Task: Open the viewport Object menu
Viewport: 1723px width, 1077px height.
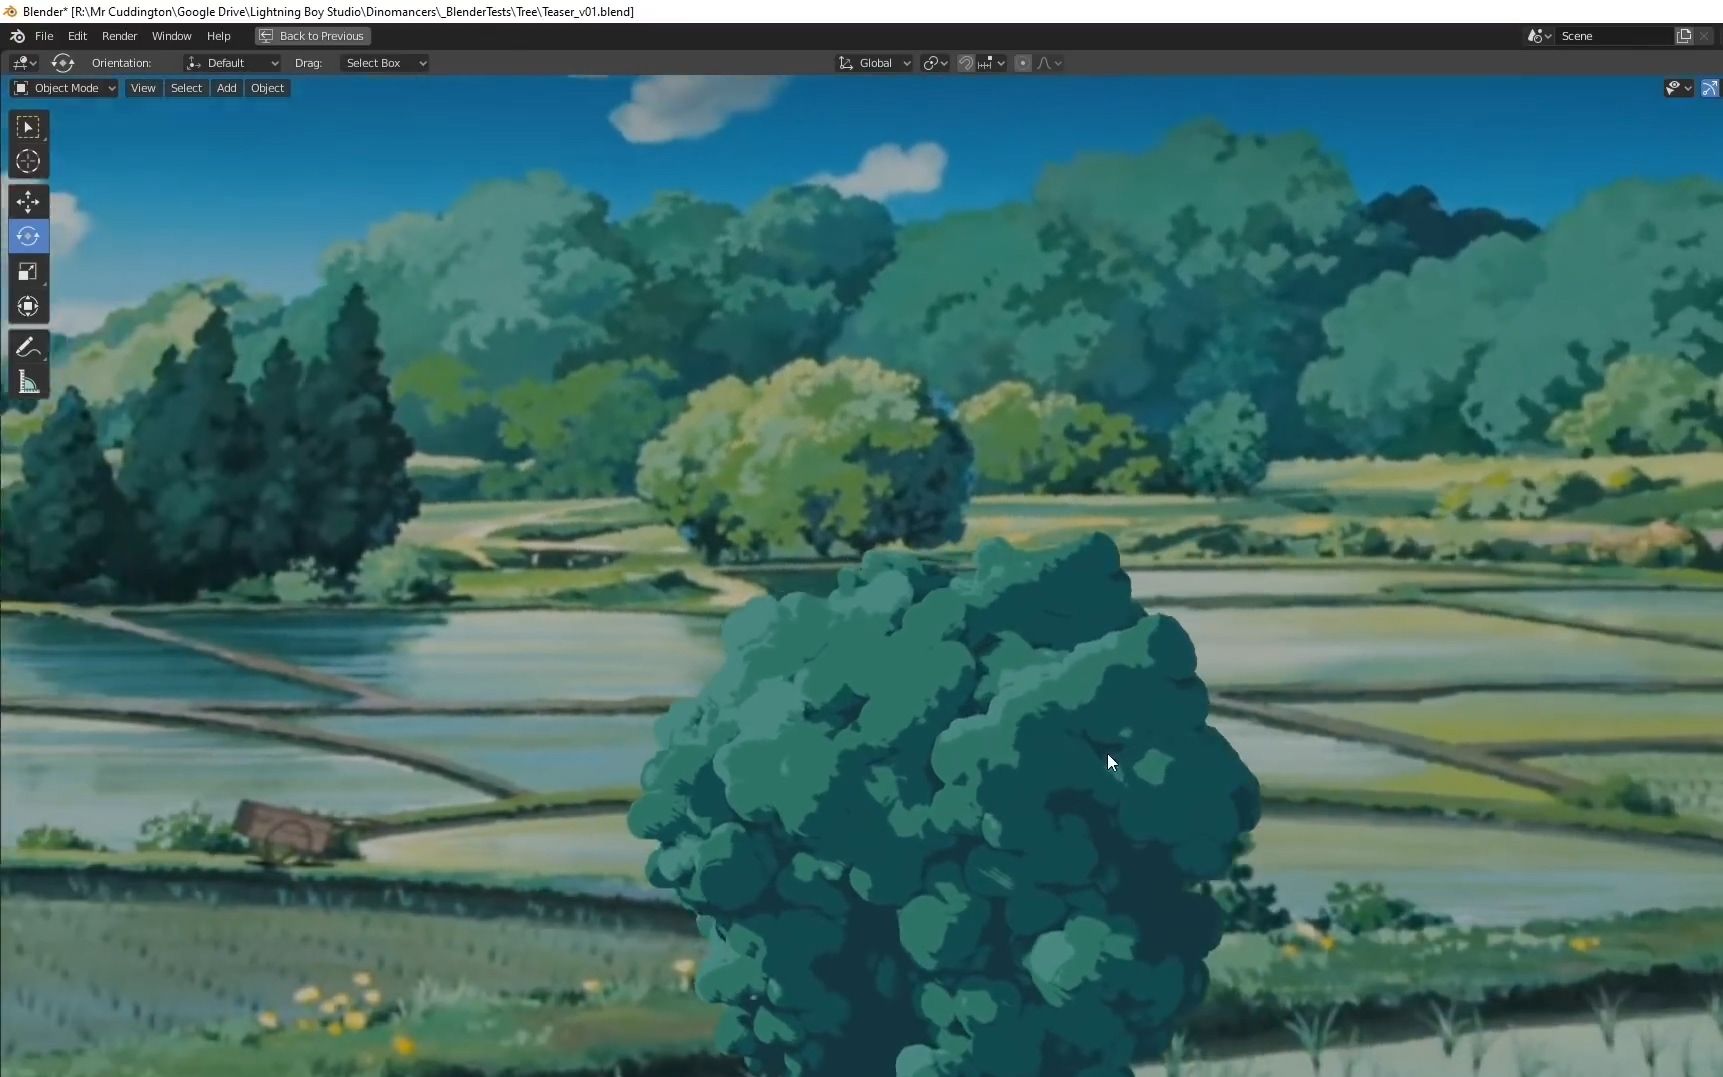Action: (x=267, y=88)
